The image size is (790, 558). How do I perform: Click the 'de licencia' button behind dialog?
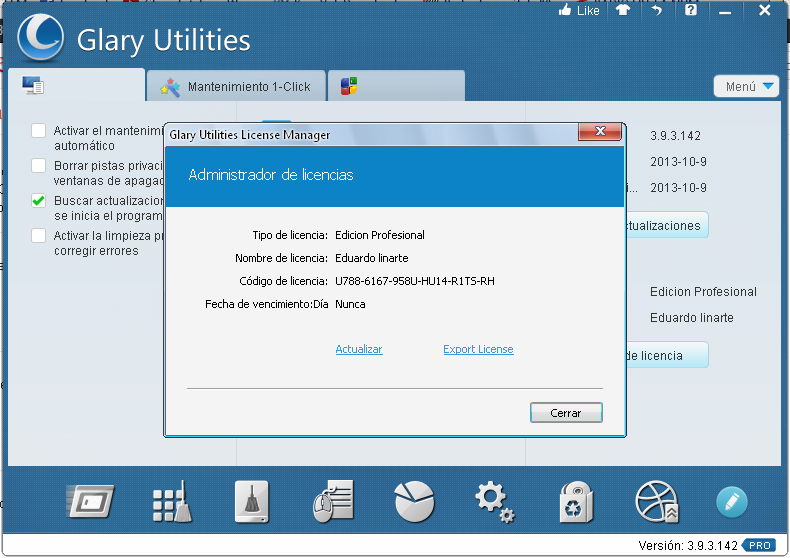[x=667, y=355]
